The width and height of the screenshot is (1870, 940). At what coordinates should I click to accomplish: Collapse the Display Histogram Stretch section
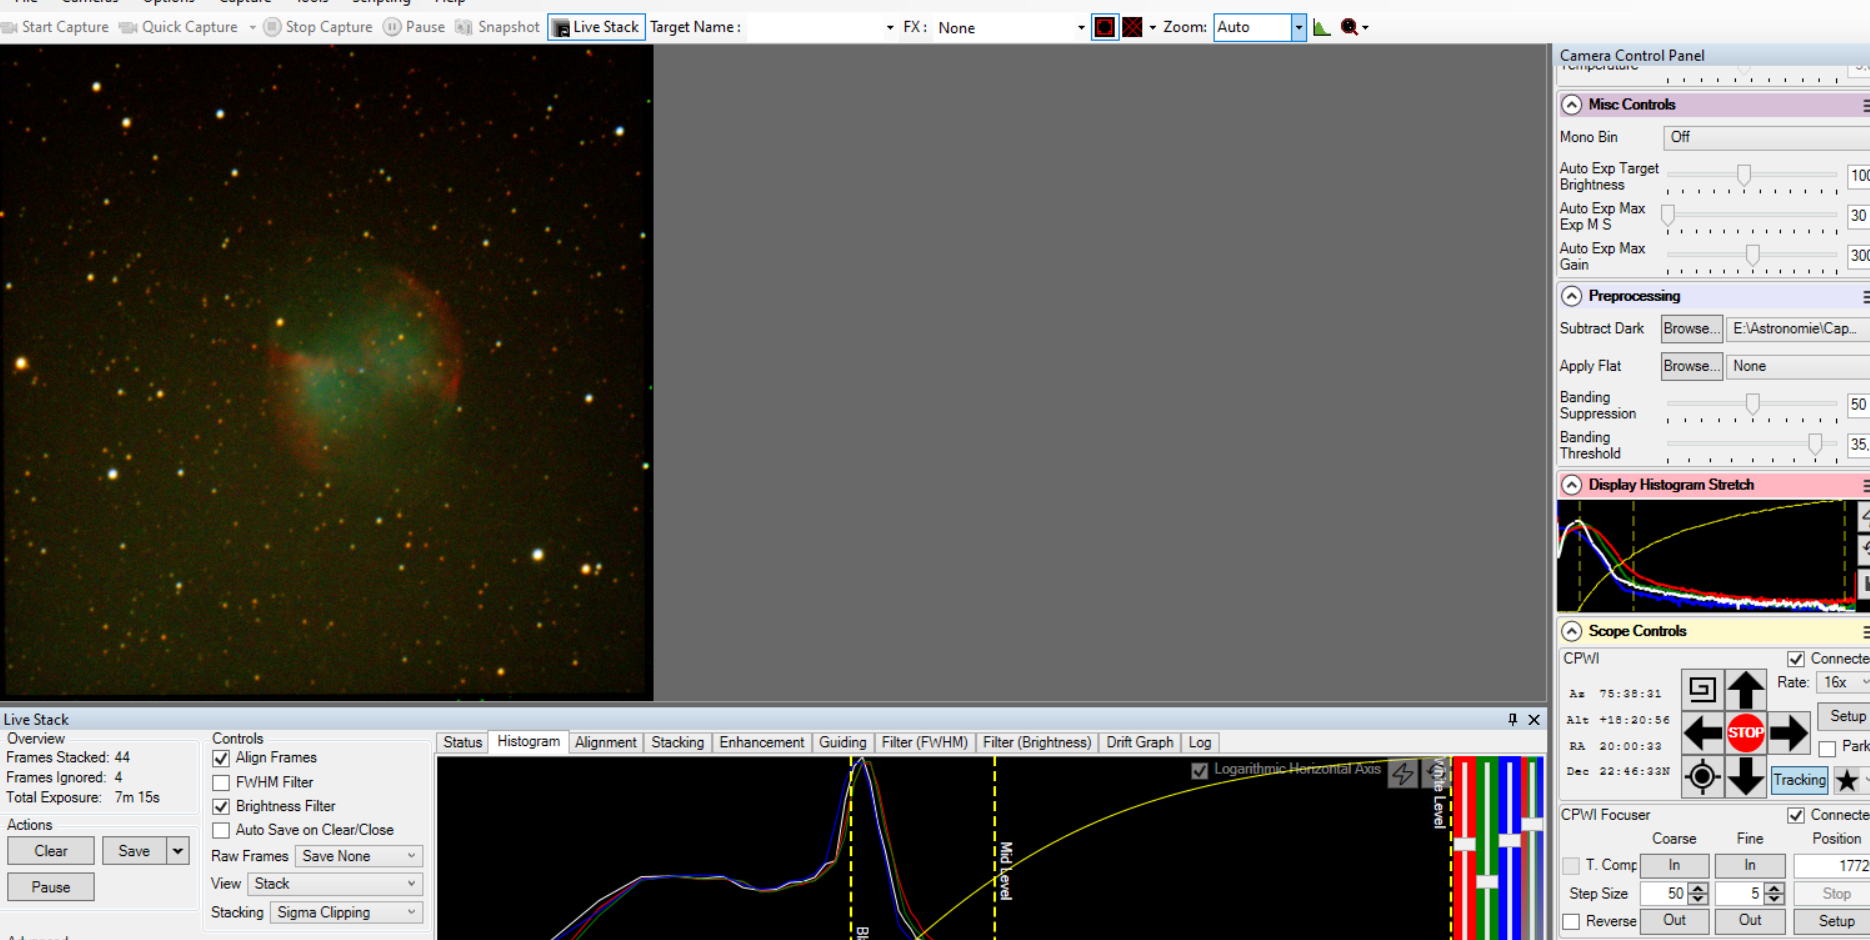tap(1572, 485)
